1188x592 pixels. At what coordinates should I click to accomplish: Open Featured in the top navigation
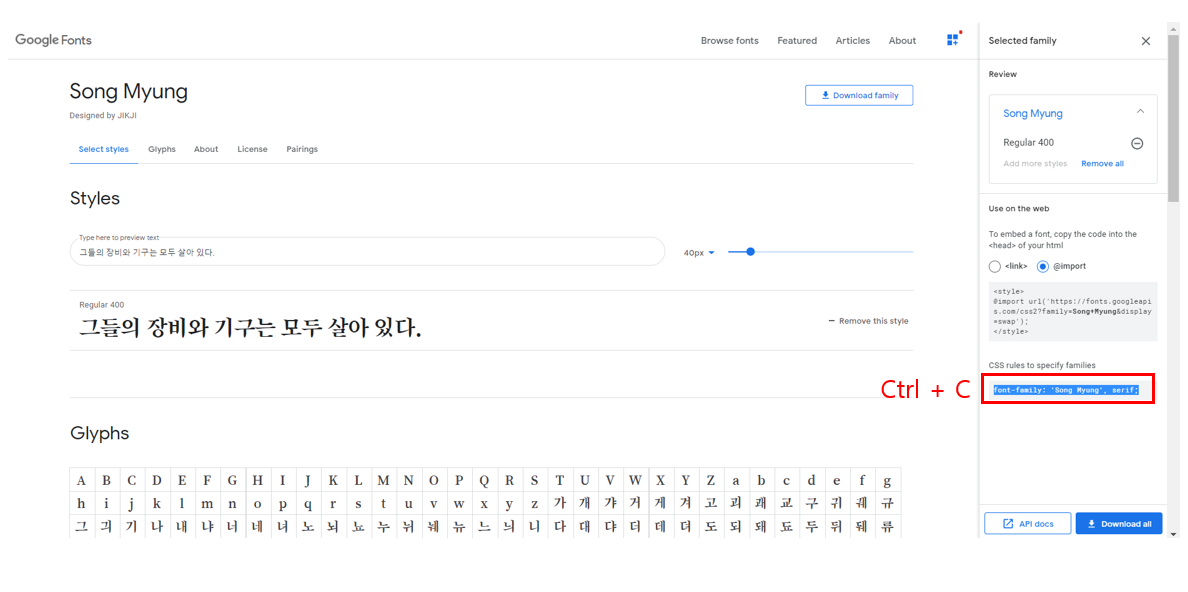(x=797, y=41)
